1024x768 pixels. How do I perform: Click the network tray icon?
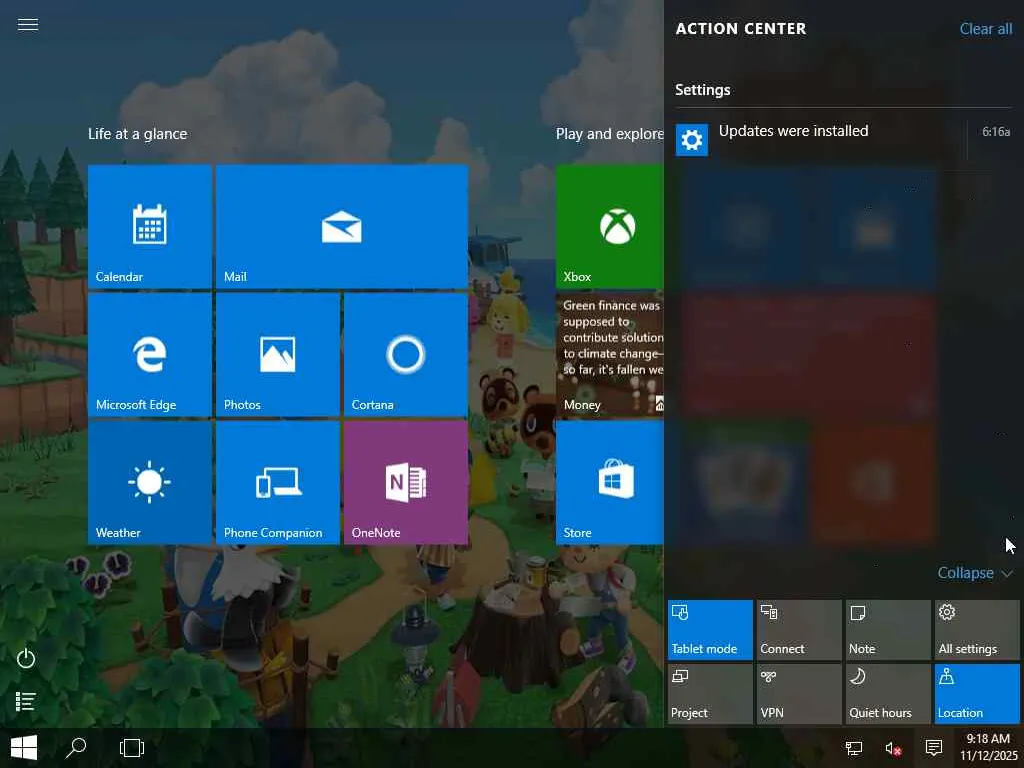(x=854, y=748)
